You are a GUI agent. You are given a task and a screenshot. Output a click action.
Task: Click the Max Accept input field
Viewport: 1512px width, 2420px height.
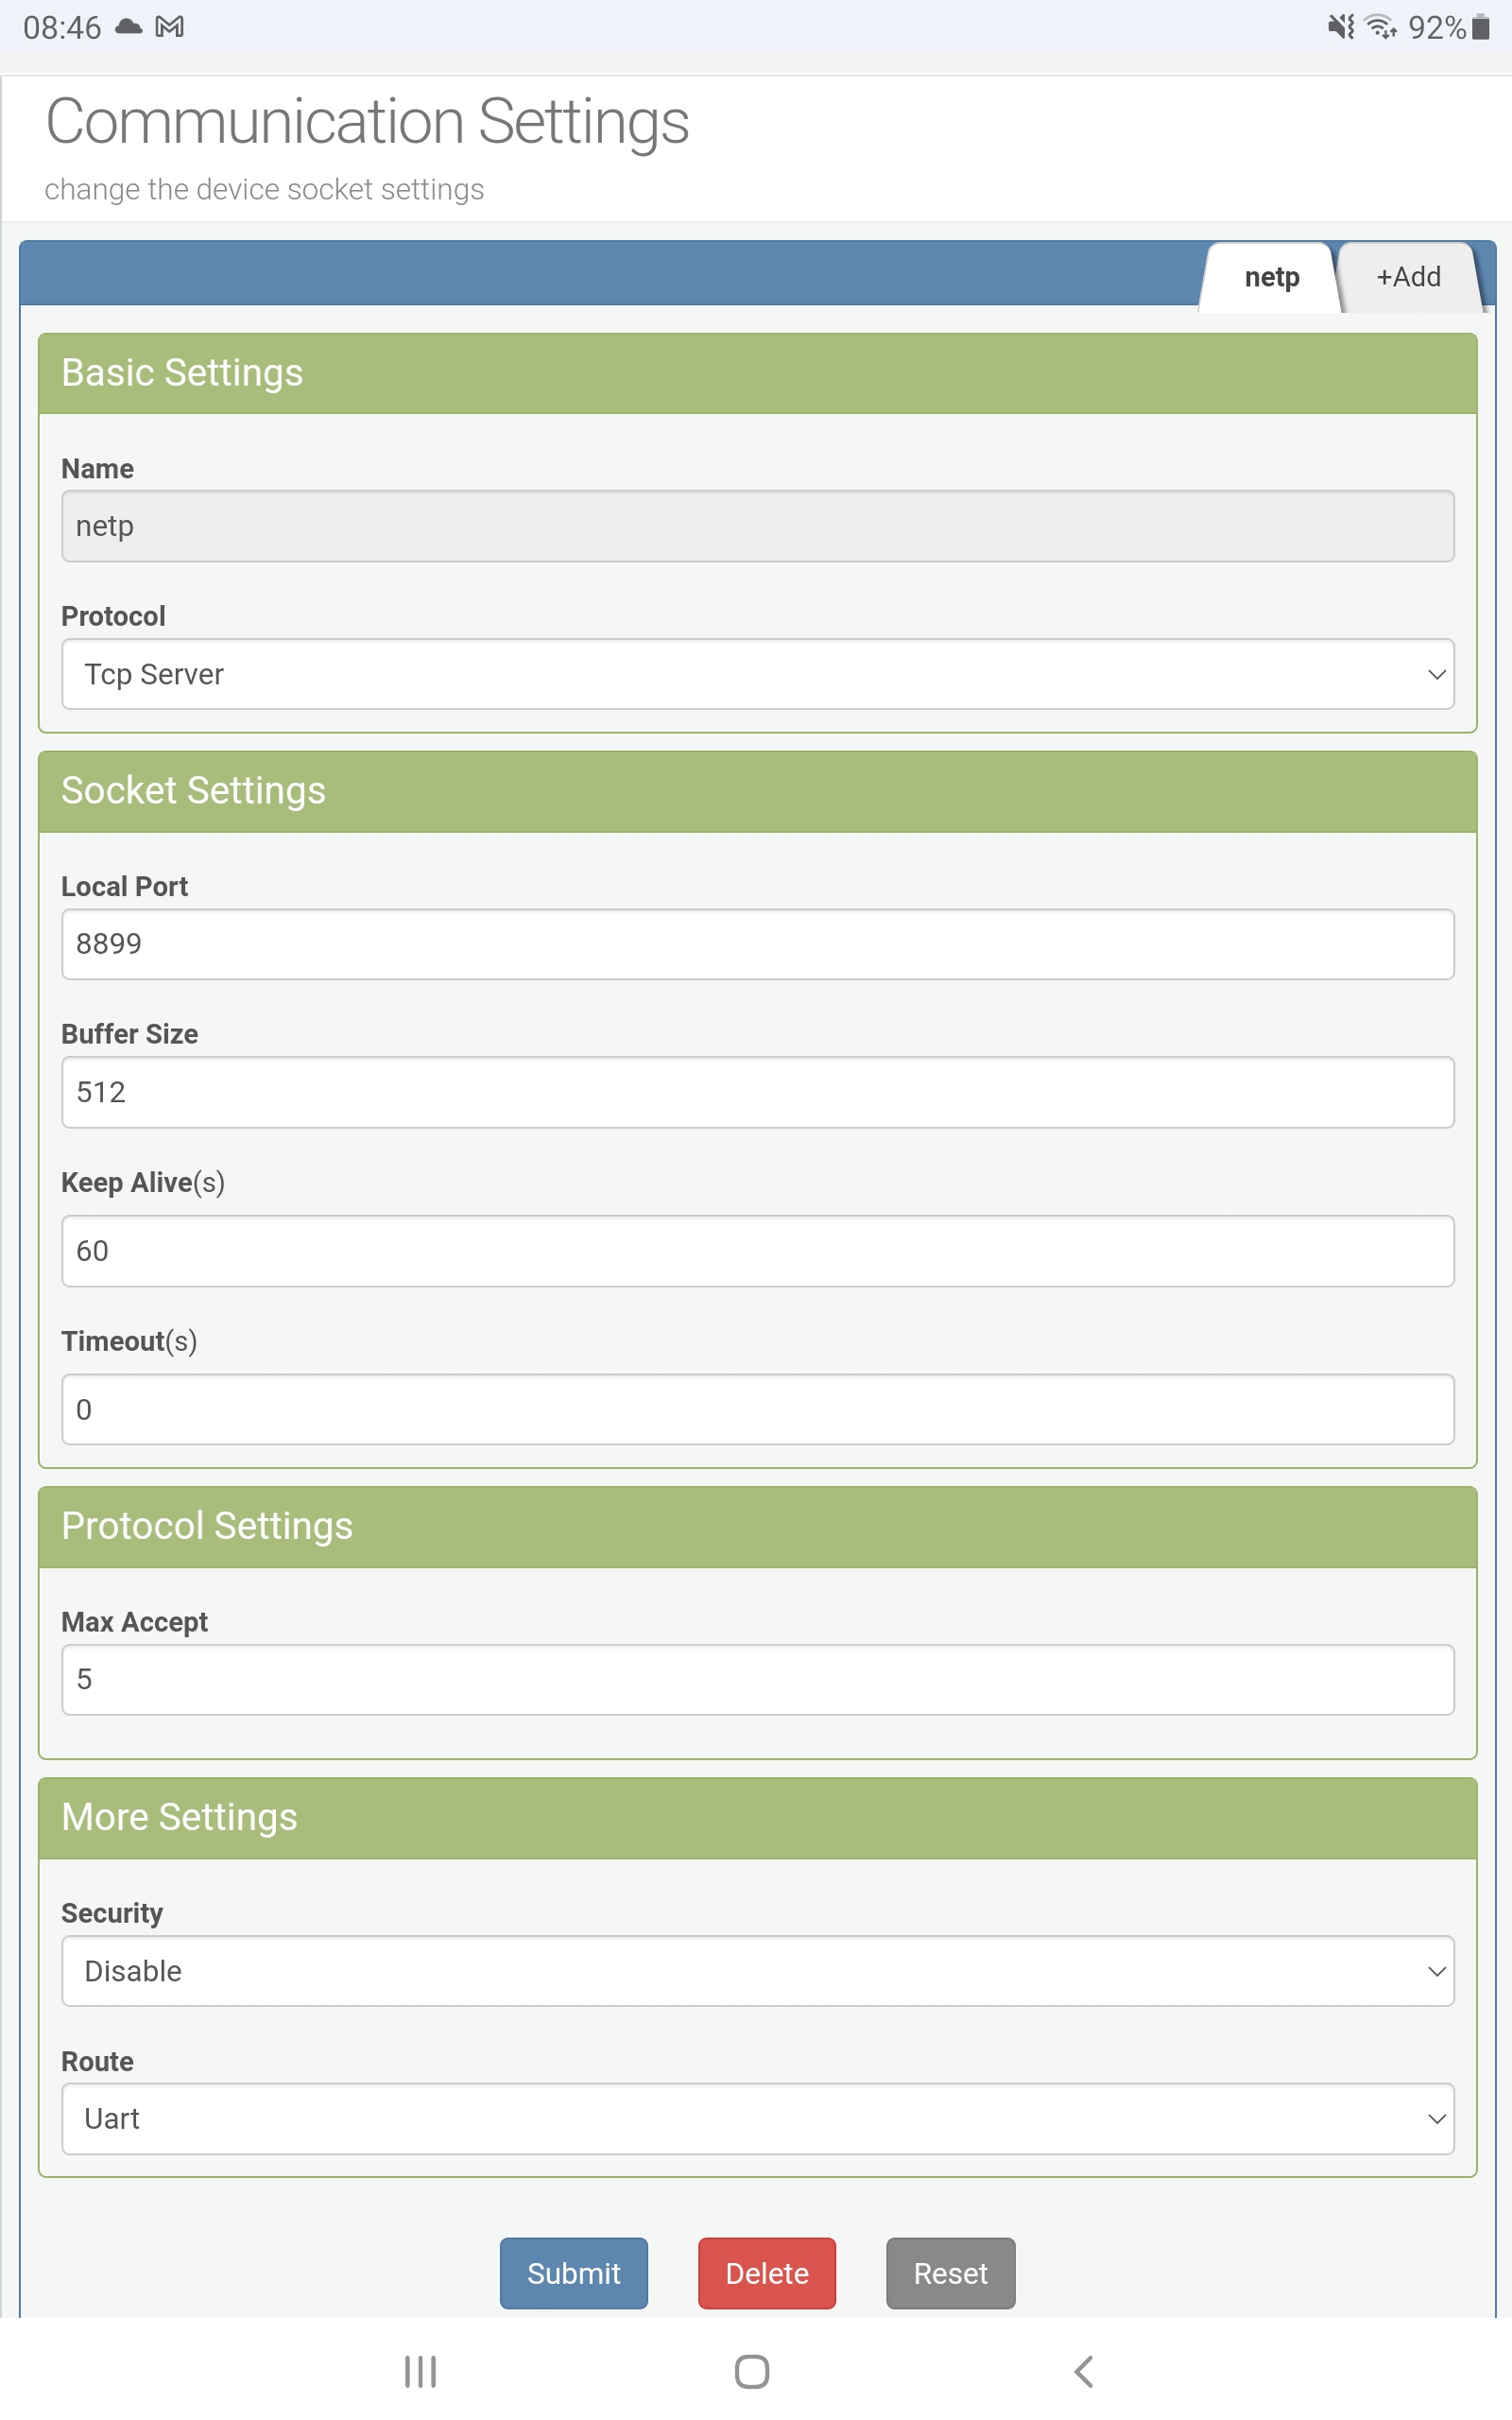click(x=757, y=1679)
